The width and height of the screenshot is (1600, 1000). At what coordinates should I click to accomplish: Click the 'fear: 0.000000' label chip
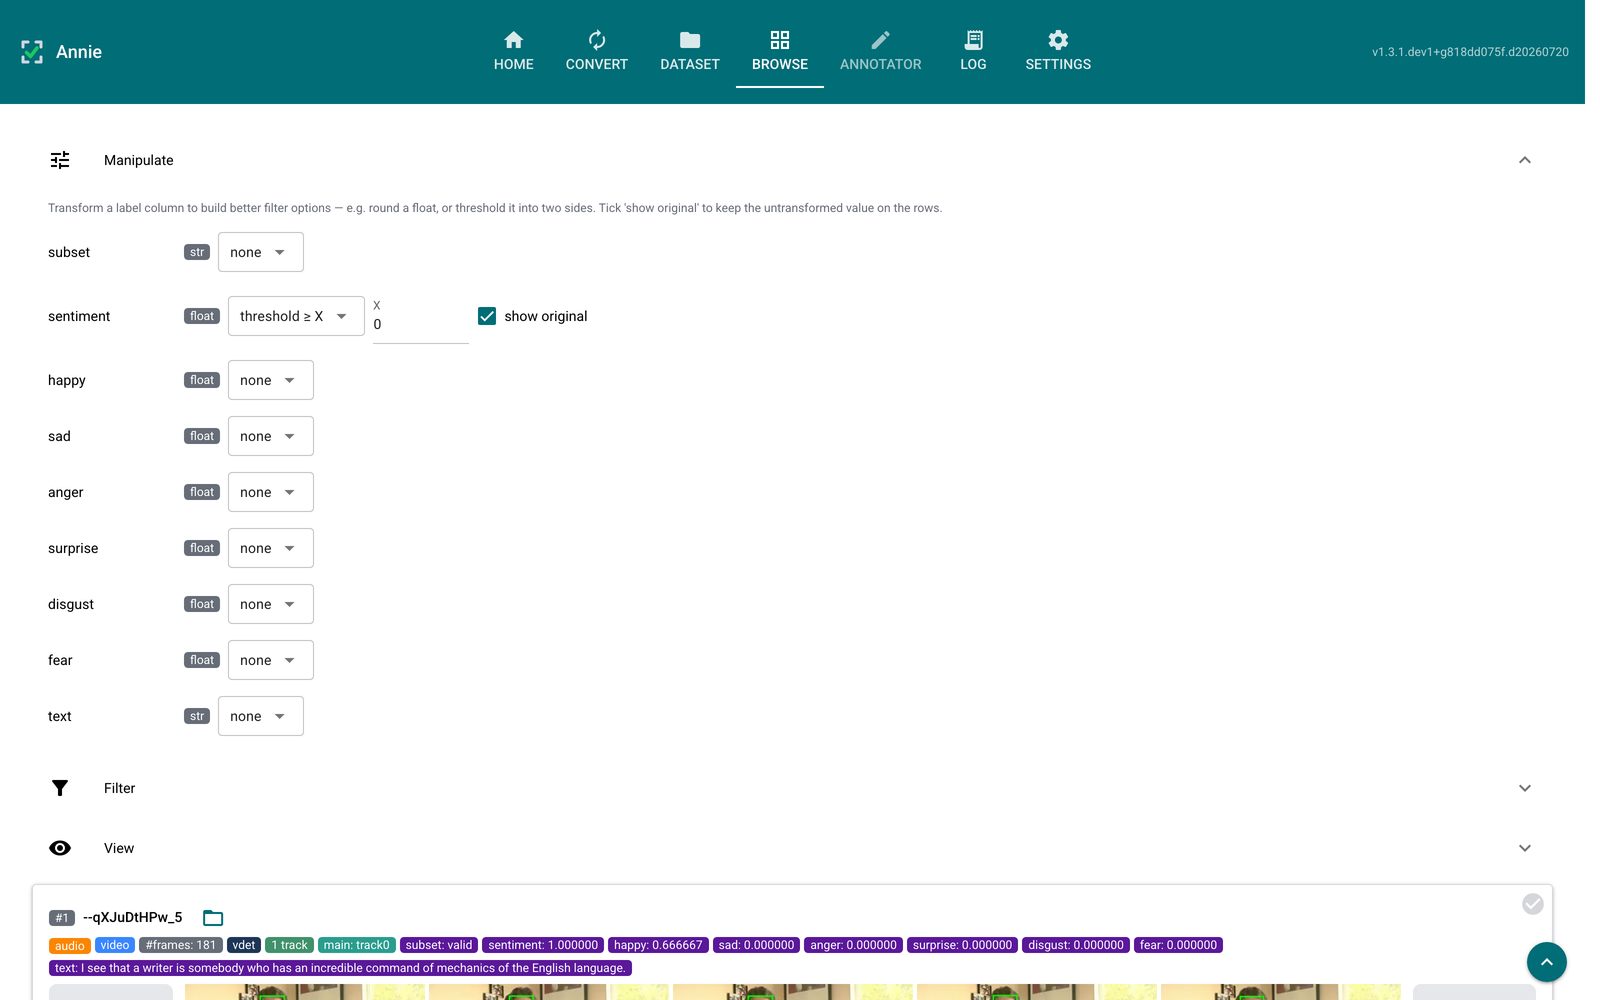click(1179, 945)
